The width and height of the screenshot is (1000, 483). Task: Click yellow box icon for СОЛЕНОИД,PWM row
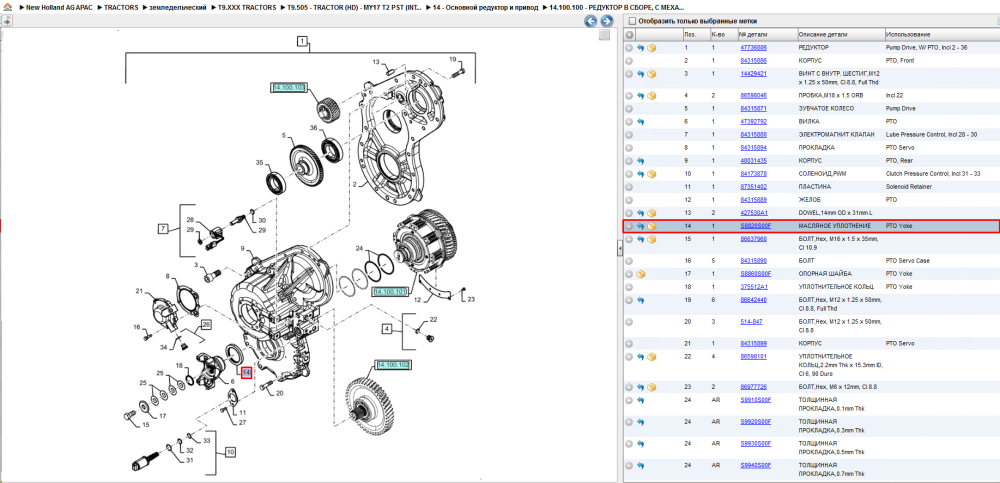652,174
